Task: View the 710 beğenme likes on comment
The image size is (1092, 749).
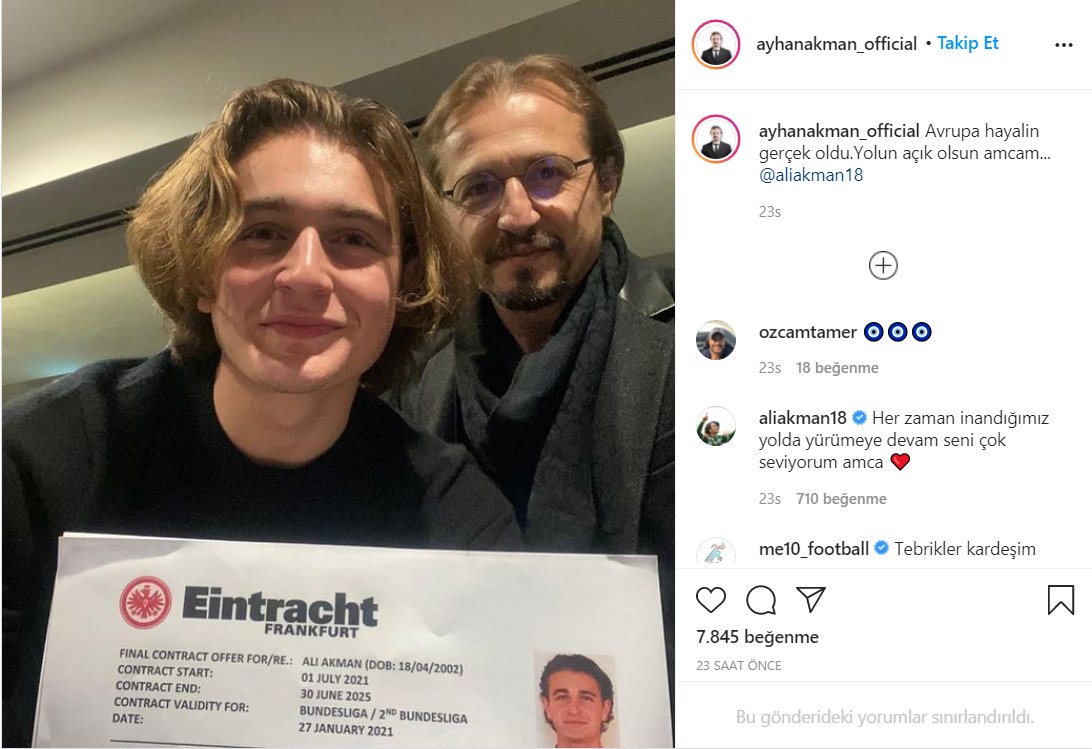Action: pyautogui.click(x=841, y=499)
